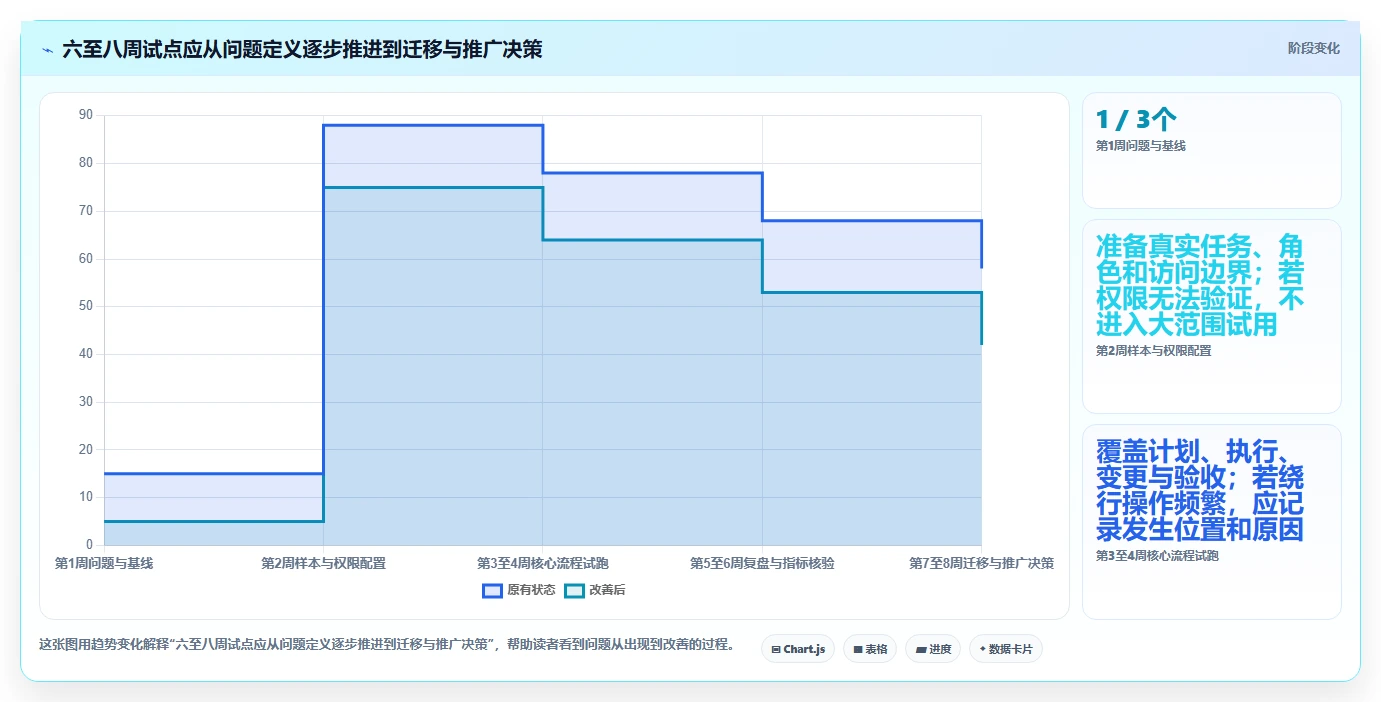Click the x-axis label 第5至6周复盘与指标核验
Screen dimensions: 1381x702
coord(762,563)
